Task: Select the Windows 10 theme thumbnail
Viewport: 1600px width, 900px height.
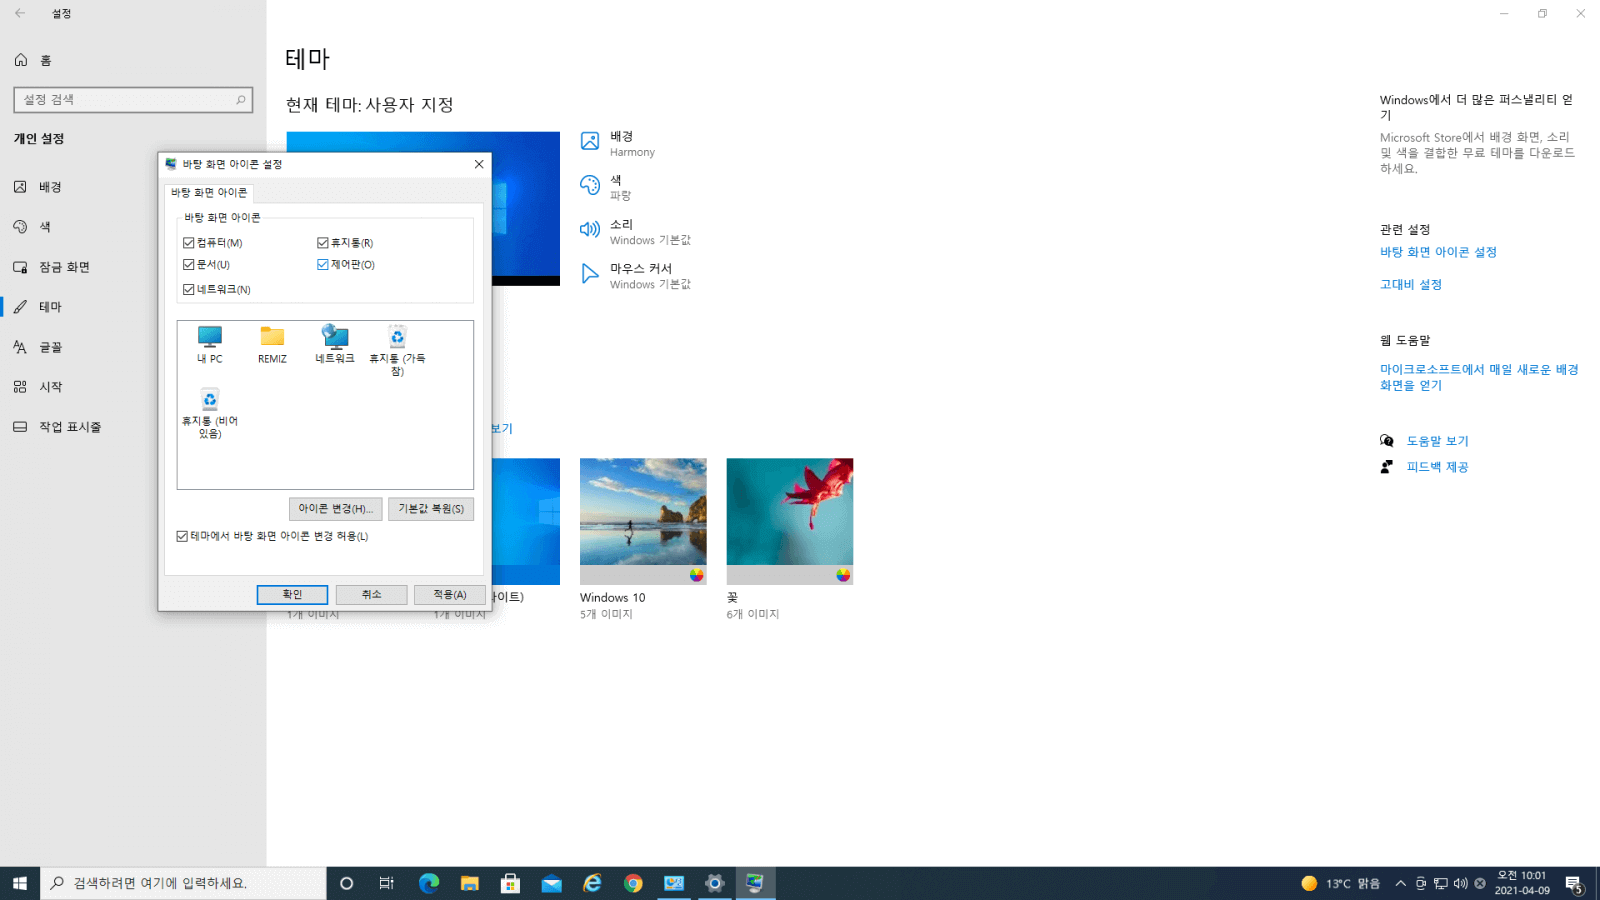Action: point(643,521)
